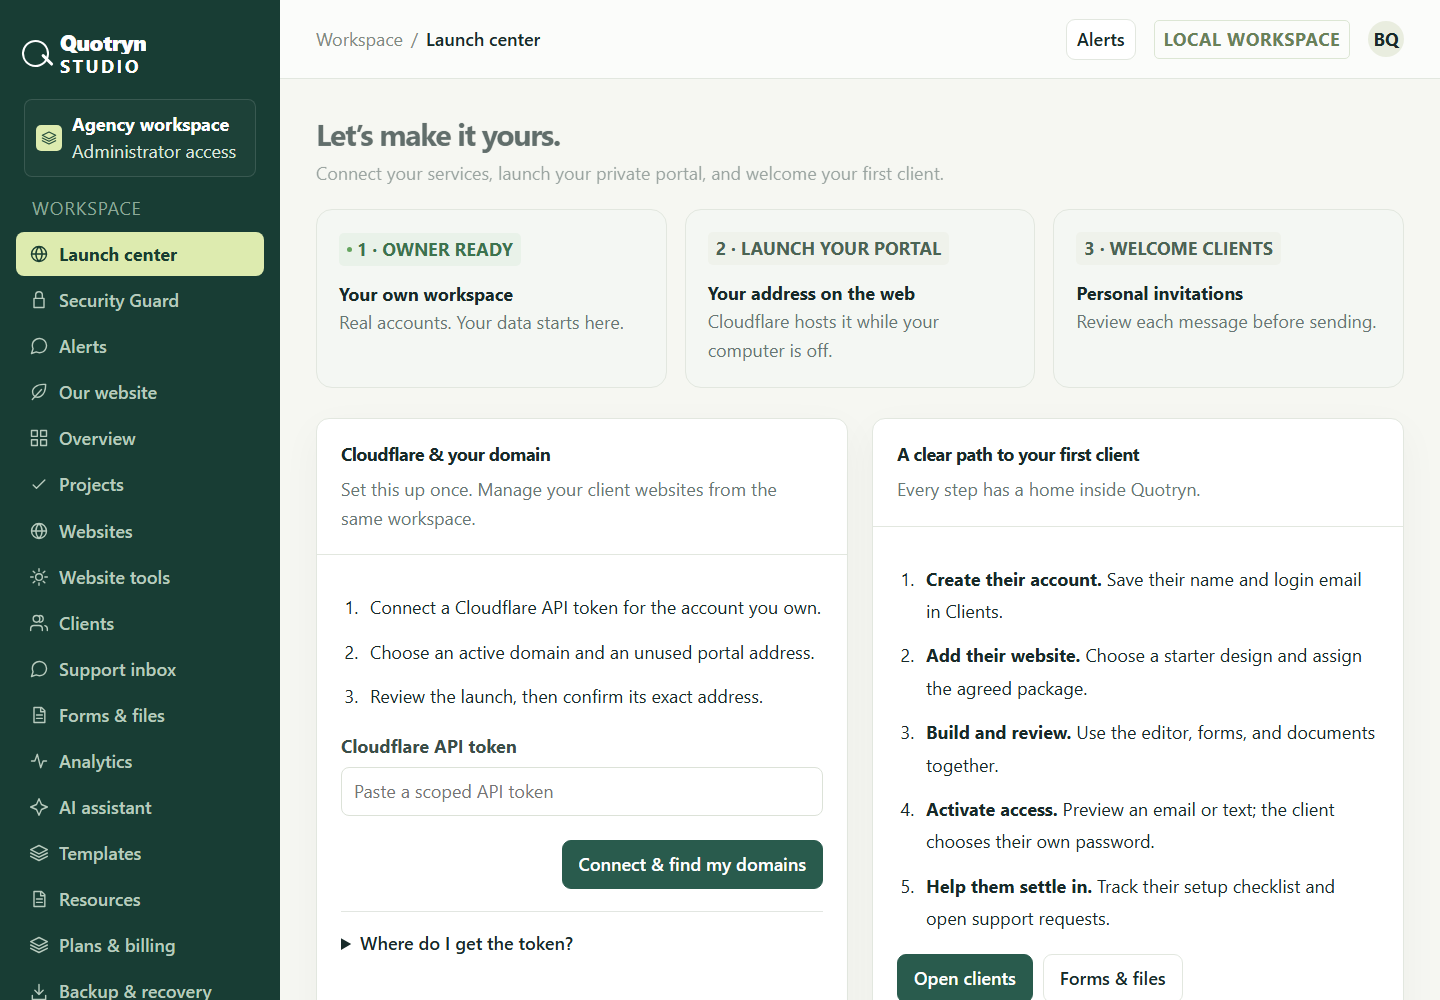Click the 'Activate access.' step text
1440x1000 pixels.
(x=991, y=810)
